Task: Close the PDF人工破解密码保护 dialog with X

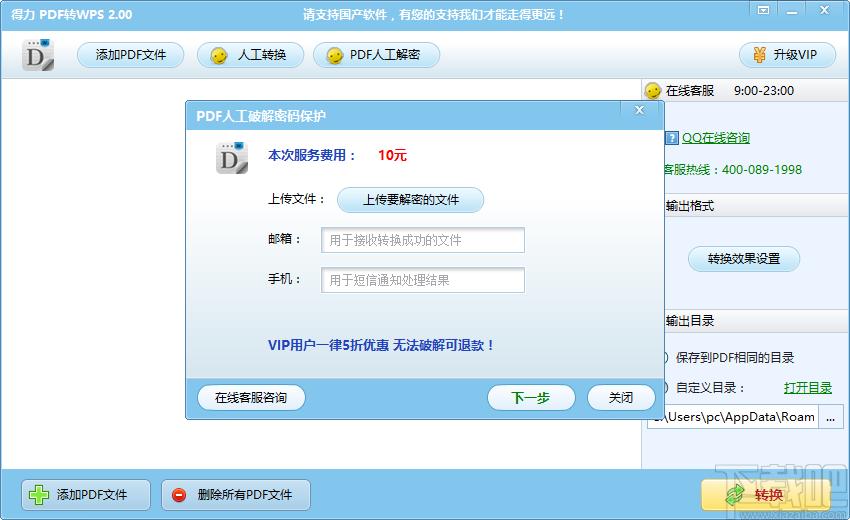Action: 640,110
